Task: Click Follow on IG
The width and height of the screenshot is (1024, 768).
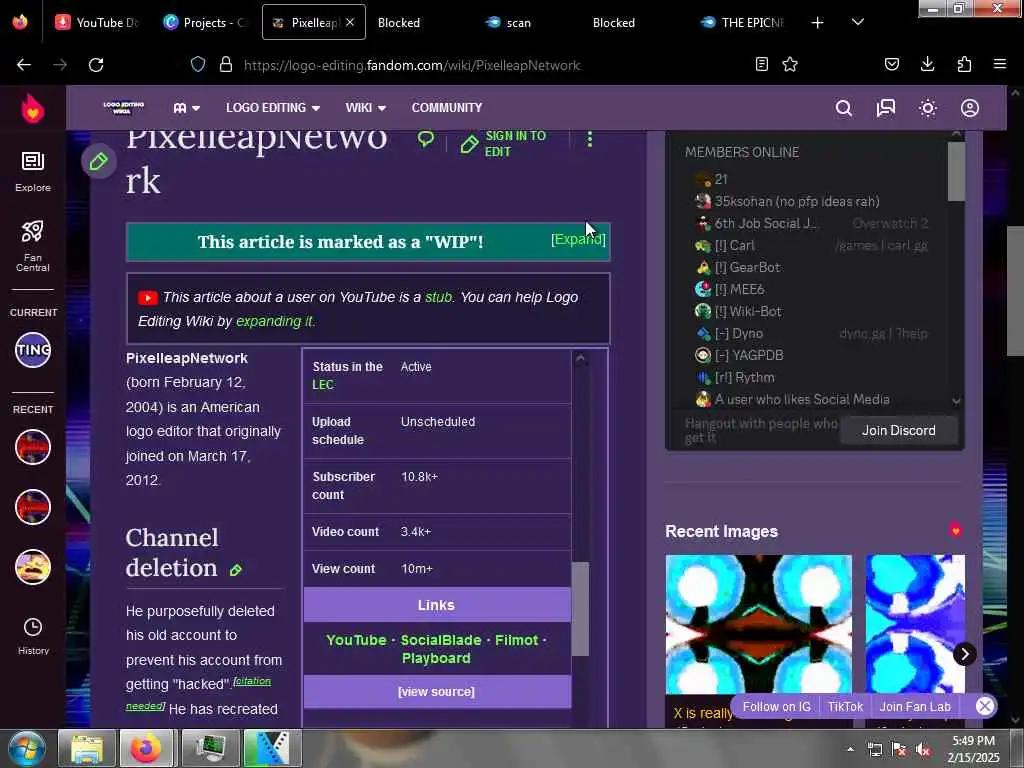Action: click(x=776, y=707)
